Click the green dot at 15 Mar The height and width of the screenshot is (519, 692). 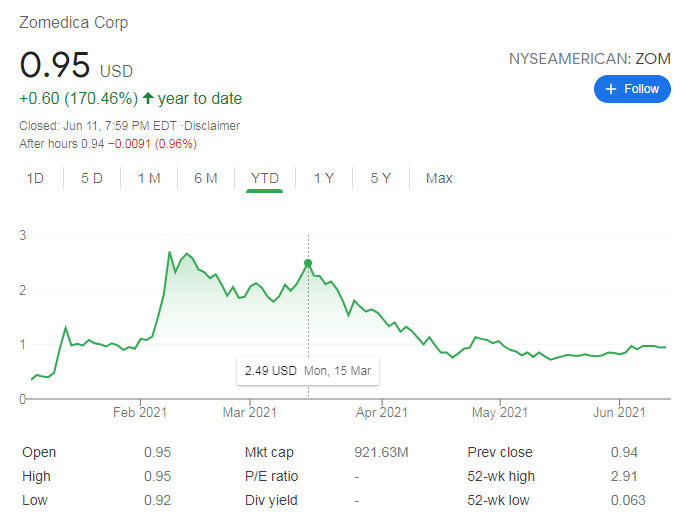pyautogui.click(x=308, y=263)
